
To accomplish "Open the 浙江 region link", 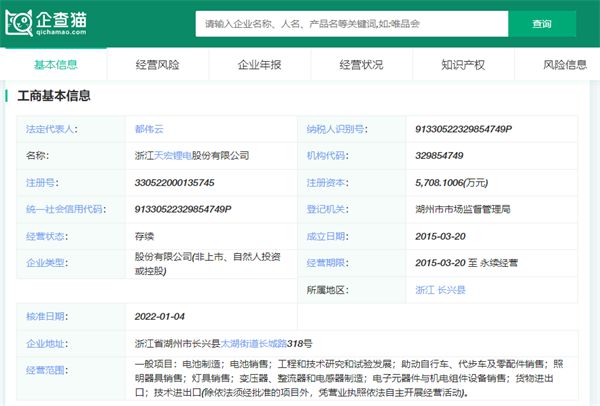I will (x=425, y=289).
